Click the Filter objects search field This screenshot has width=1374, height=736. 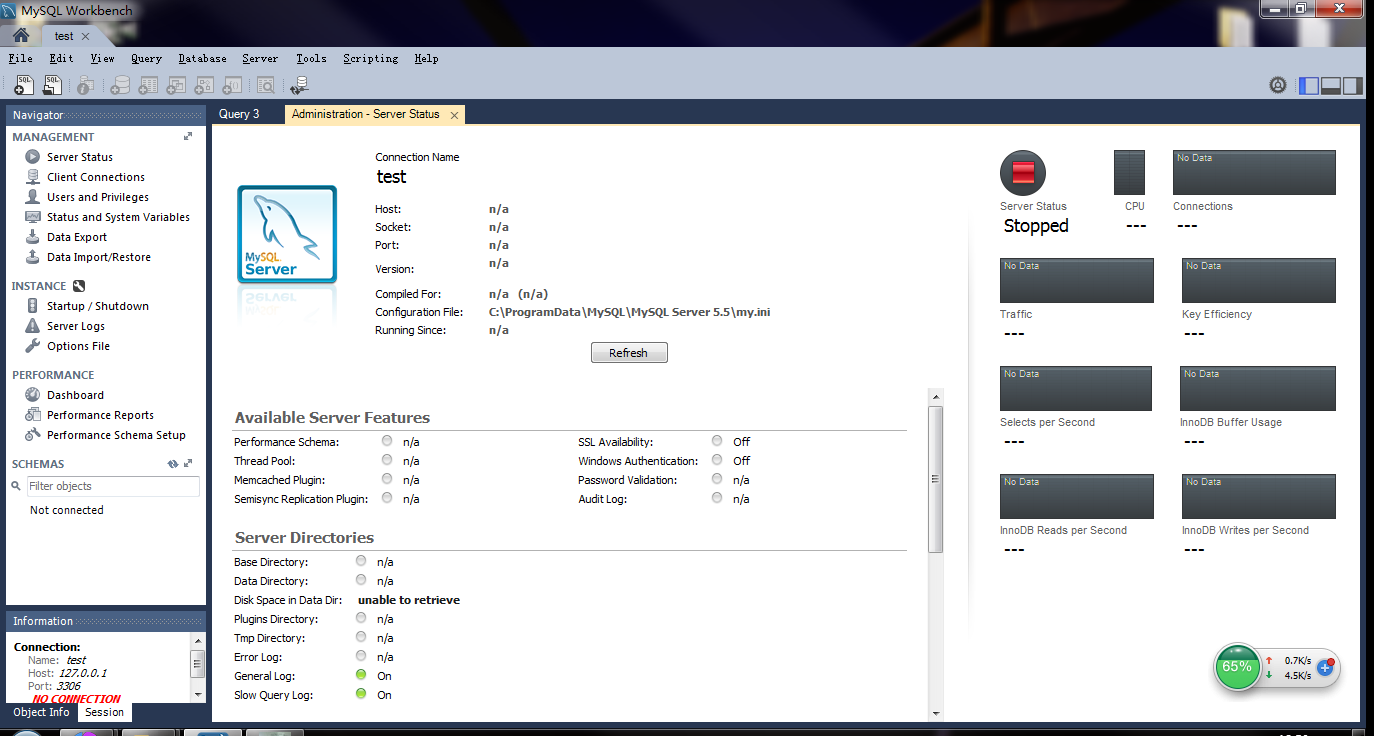pyautogui.click(x=112, y=486)
